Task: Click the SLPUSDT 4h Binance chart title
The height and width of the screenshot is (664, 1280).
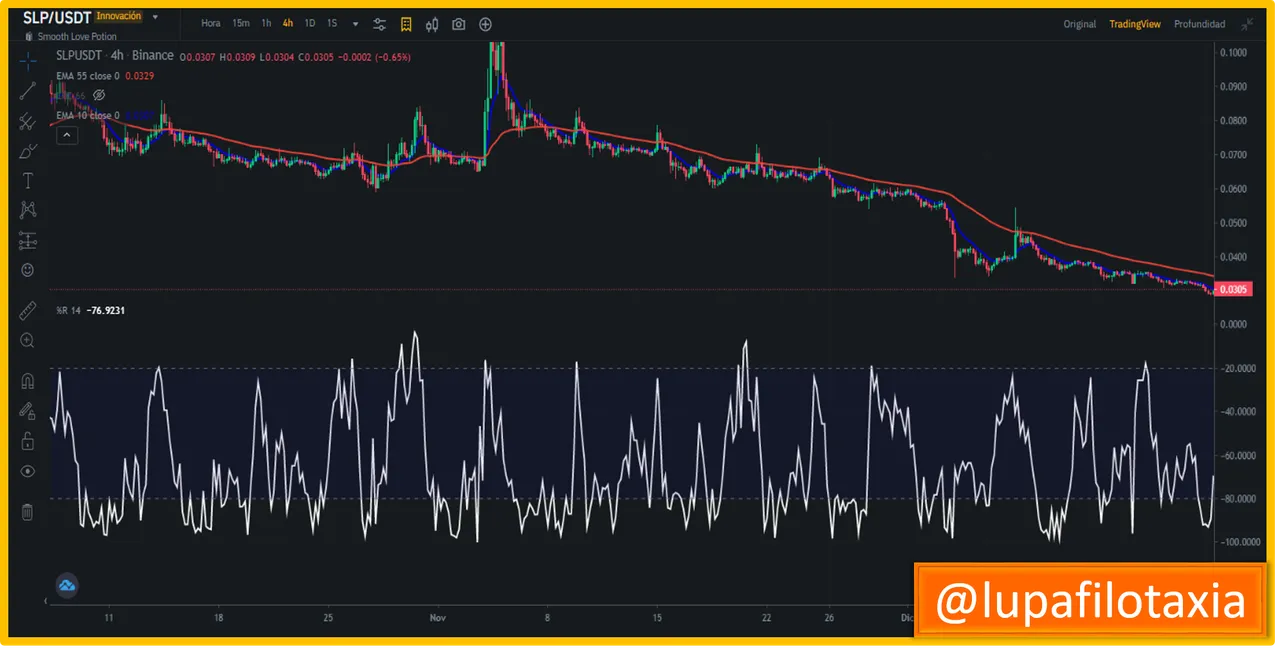Action: click(x=115, y=56)
